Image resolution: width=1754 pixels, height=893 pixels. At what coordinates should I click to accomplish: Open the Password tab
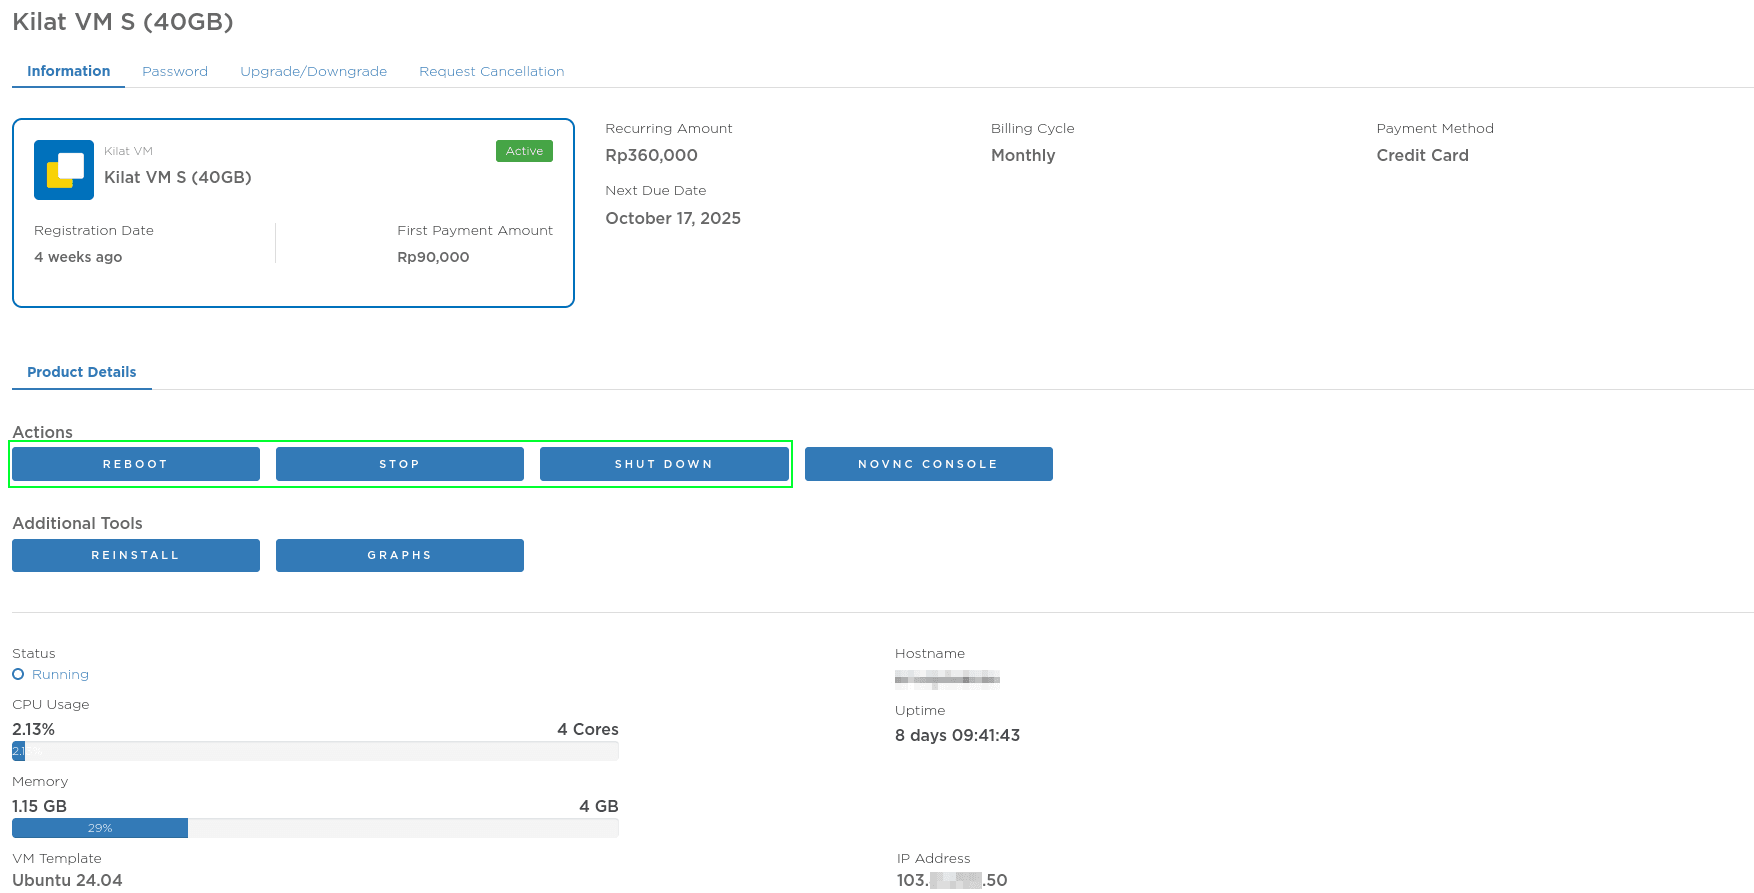pyautogui.click(x=175, y=71)
